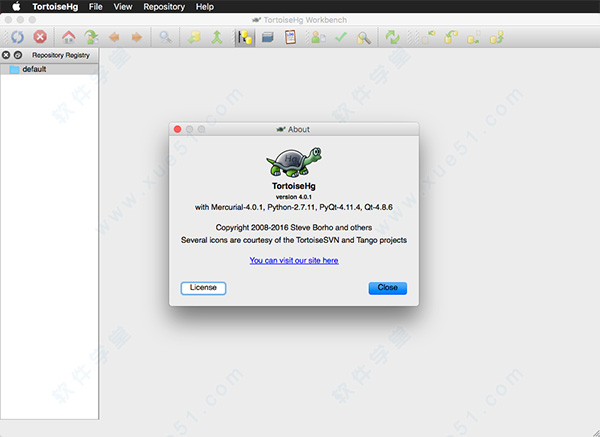
Task: Select the default folder in the registry
Action: click(x=49, y=69)
